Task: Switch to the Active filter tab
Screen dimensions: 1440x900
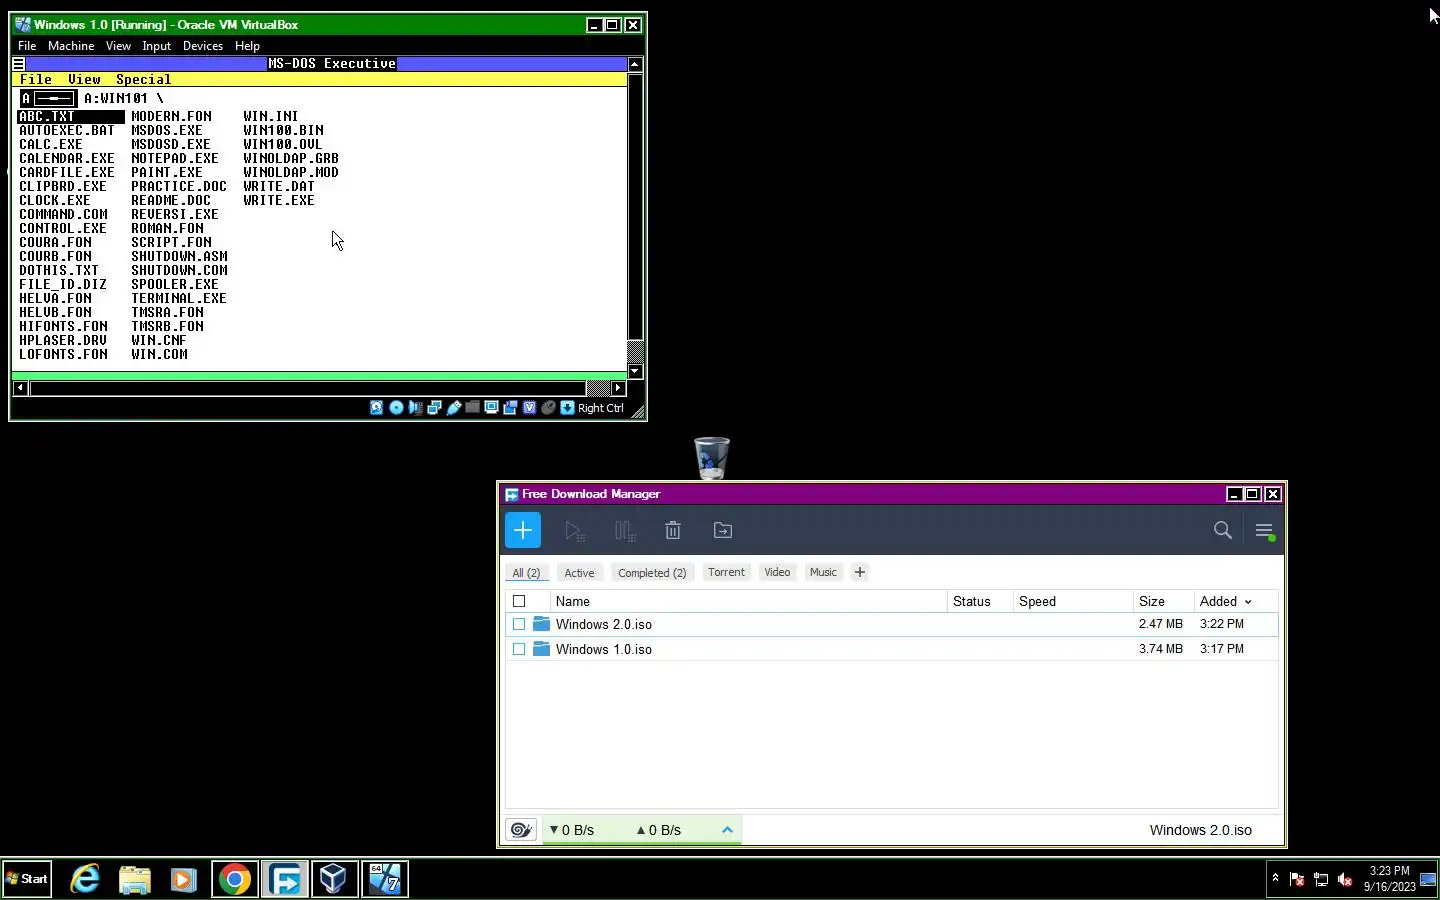Action: pos(579,573)
